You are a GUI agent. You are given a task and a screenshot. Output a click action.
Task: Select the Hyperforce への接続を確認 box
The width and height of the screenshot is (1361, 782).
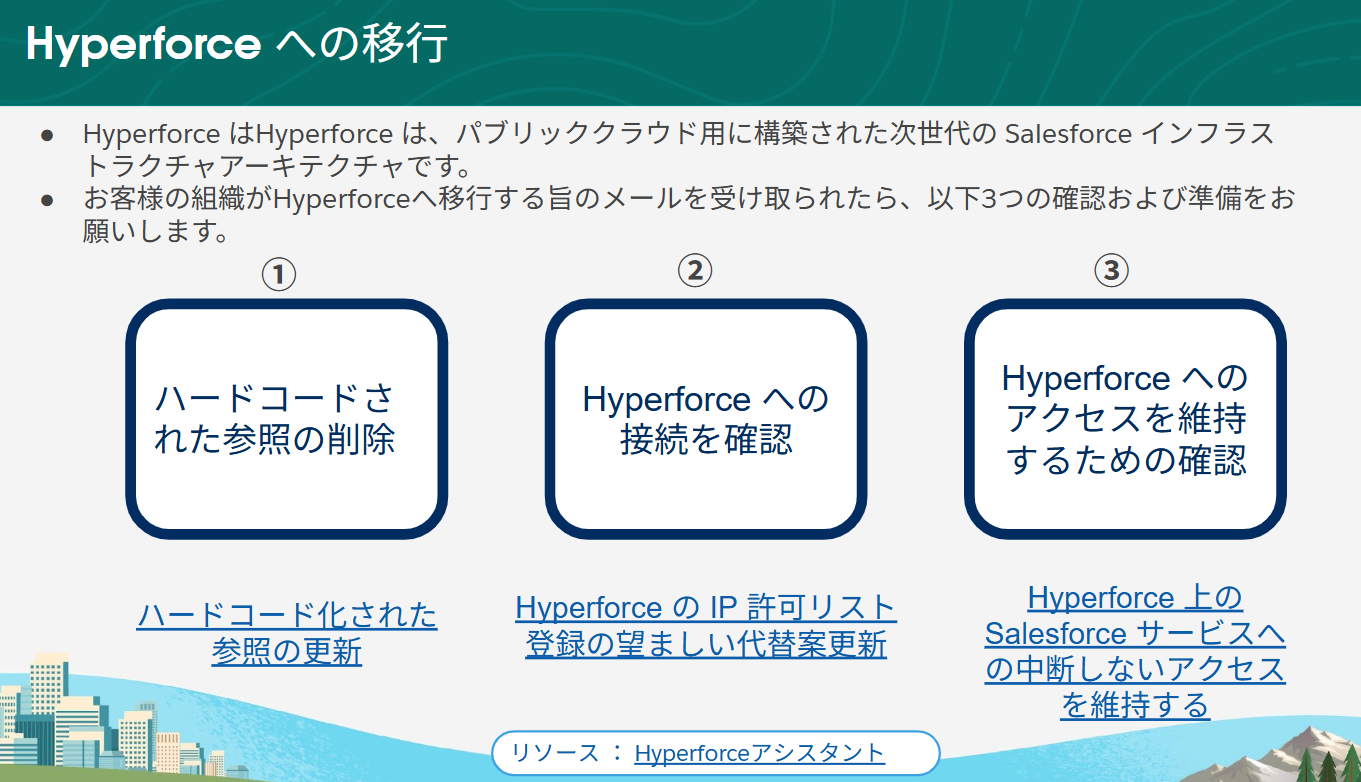tap(707, 418)
